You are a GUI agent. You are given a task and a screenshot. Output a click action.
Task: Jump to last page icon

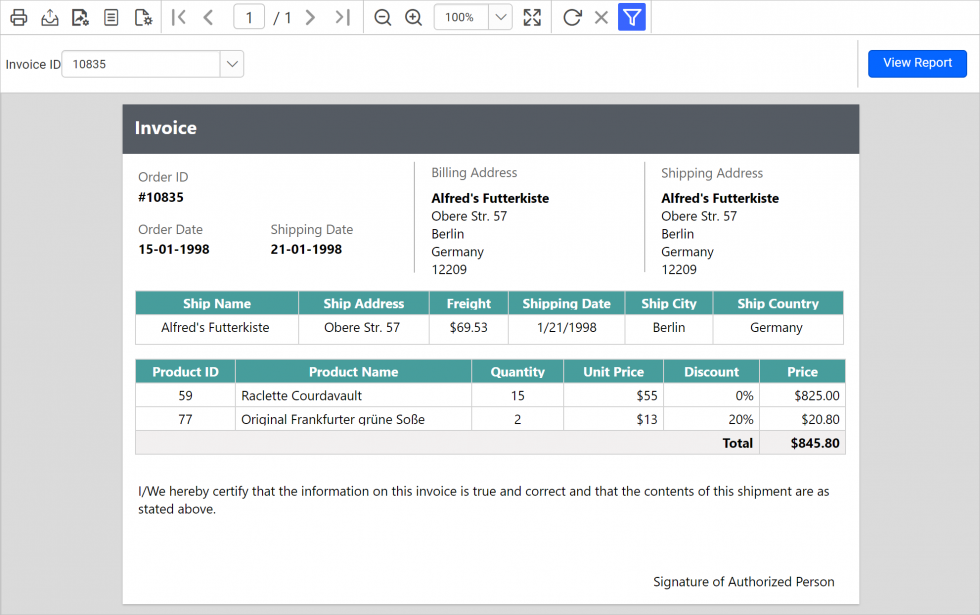point(342,18)
